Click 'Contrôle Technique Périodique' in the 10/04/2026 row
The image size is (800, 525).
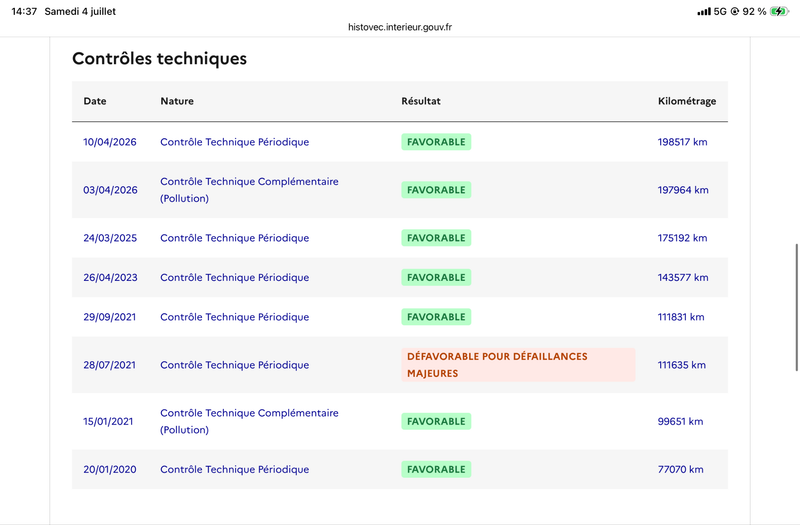[x=235, y=142]
